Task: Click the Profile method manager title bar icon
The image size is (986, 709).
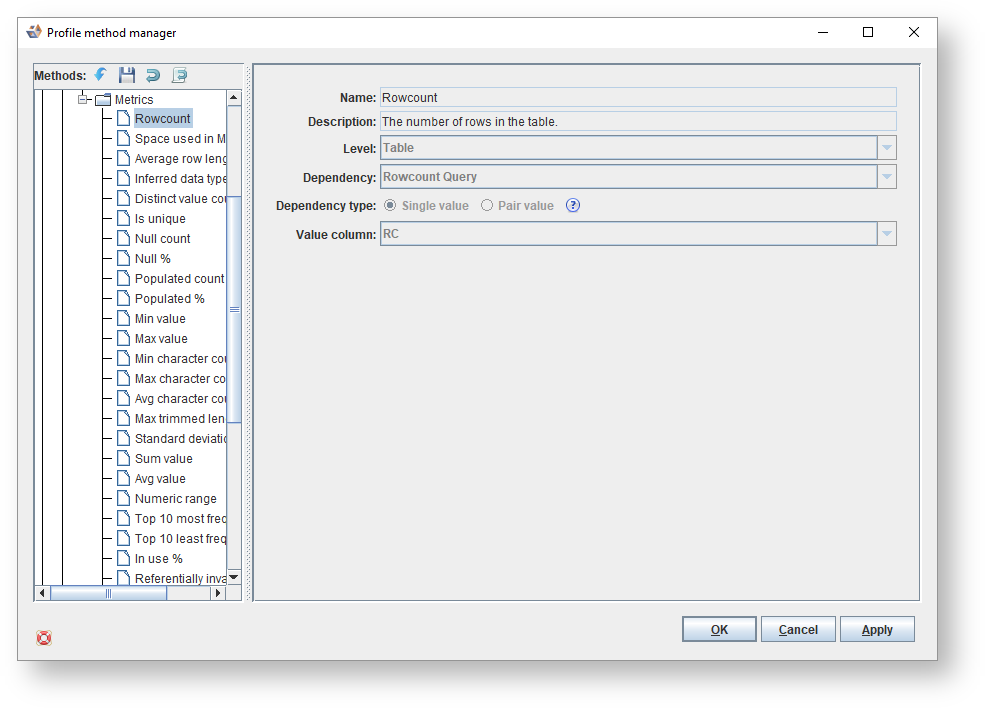Action: coord(34,32)
